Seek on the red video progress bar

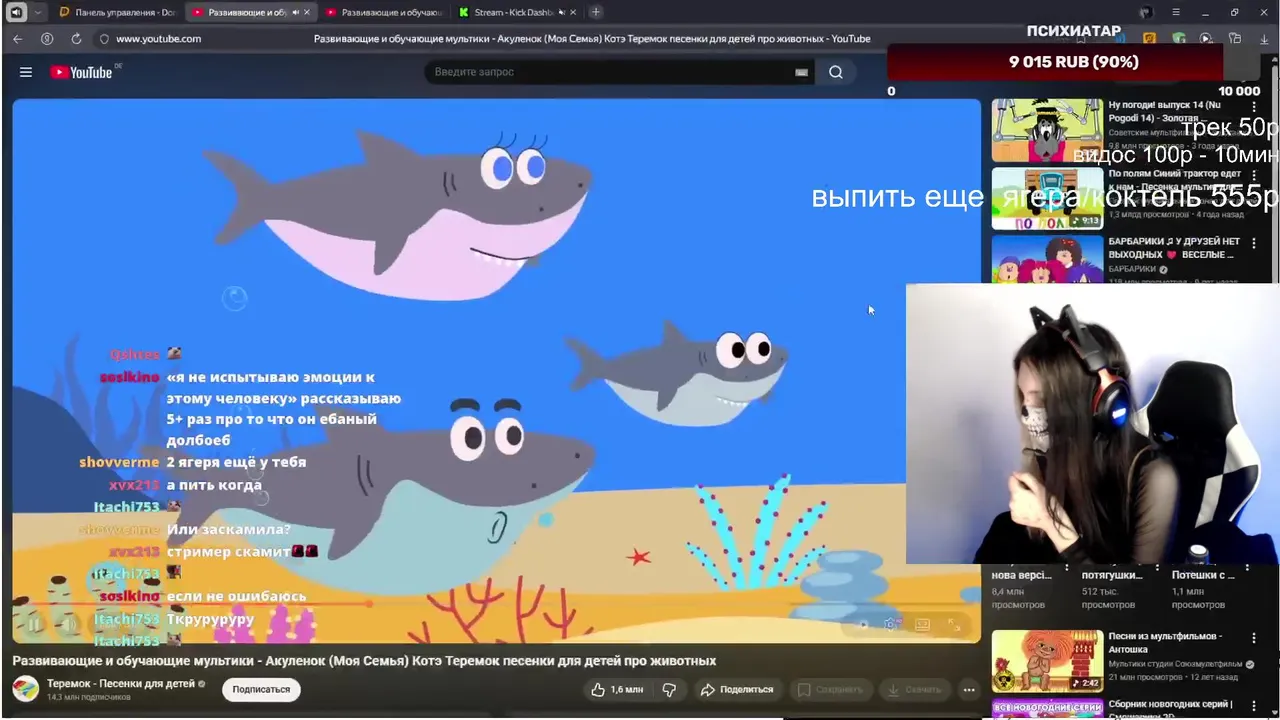tap(497, 604)
